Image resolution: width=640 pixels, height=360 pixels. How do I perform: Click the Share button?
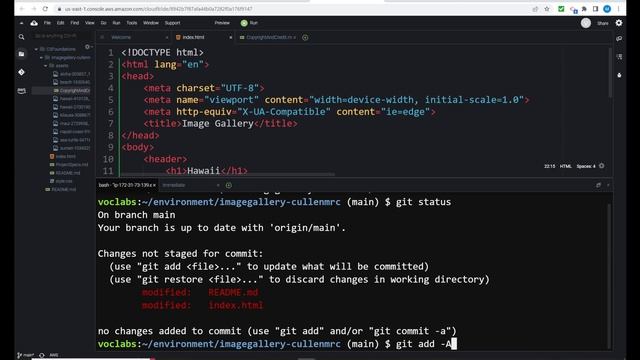pos(602,23)
